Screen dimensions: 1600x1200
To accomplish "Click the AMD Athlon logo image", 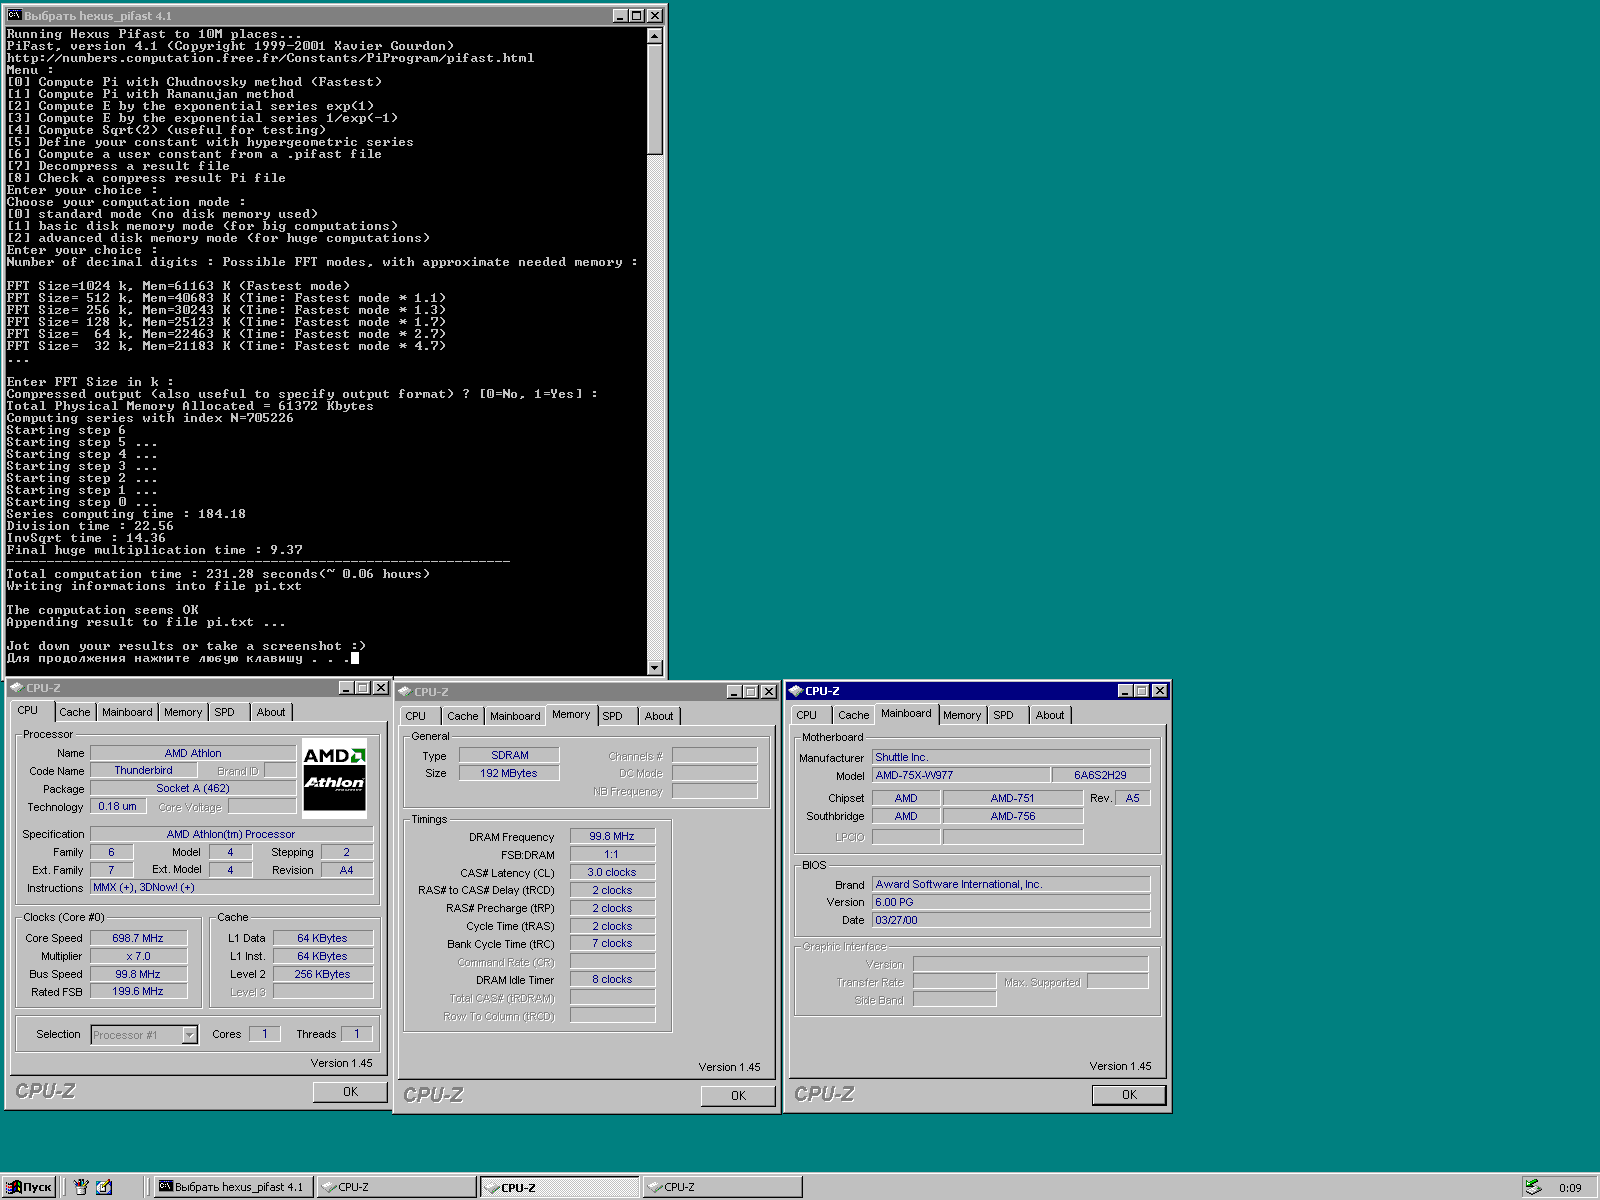I will pos(335,780).
